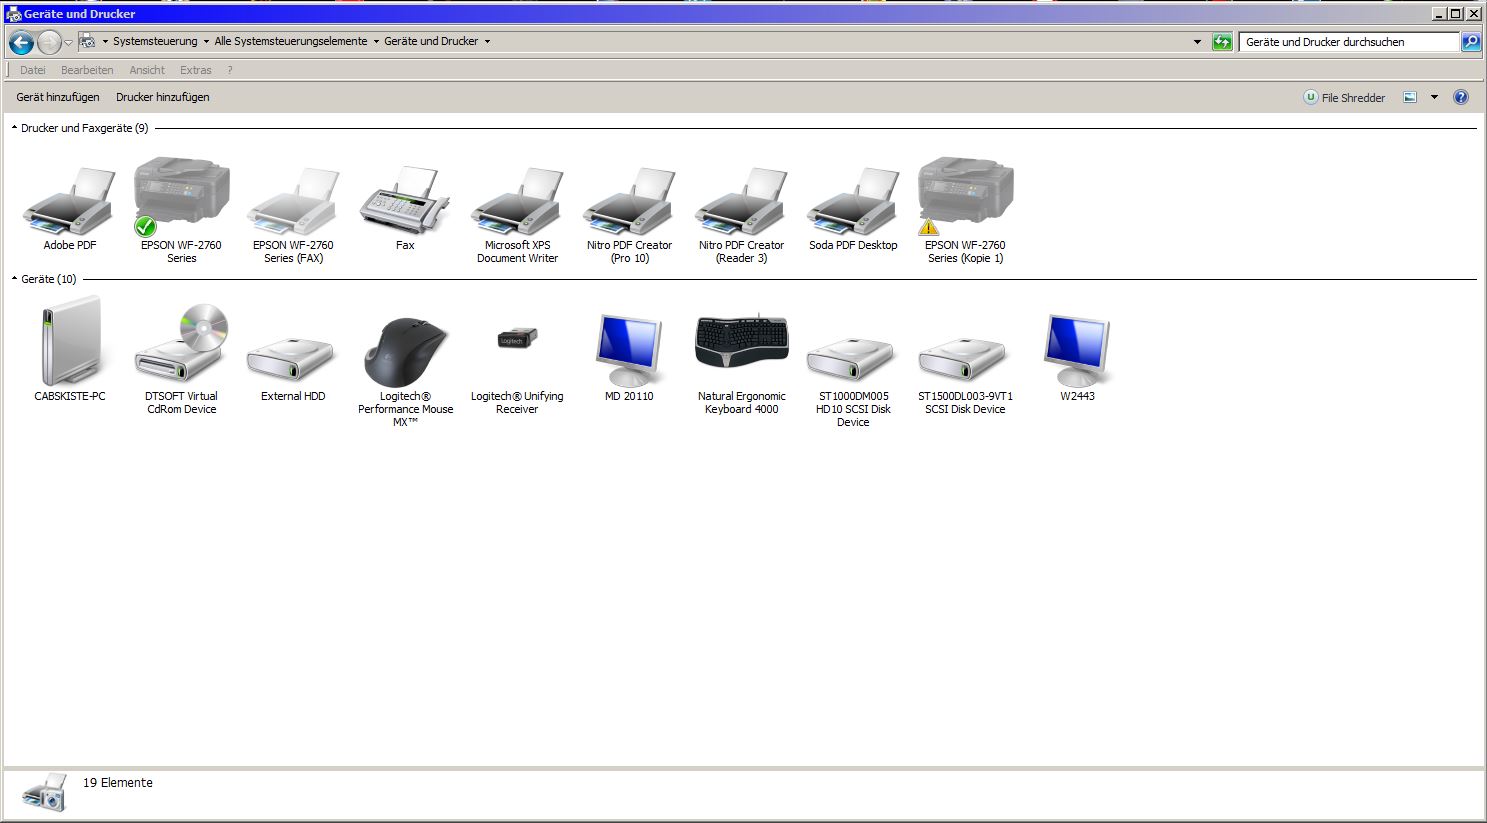The height and width of the screenshot is (823, 1487).
Task: Select the EPSON WF-2760 Series (FAX) device
Action: click(x=293, y=214)
